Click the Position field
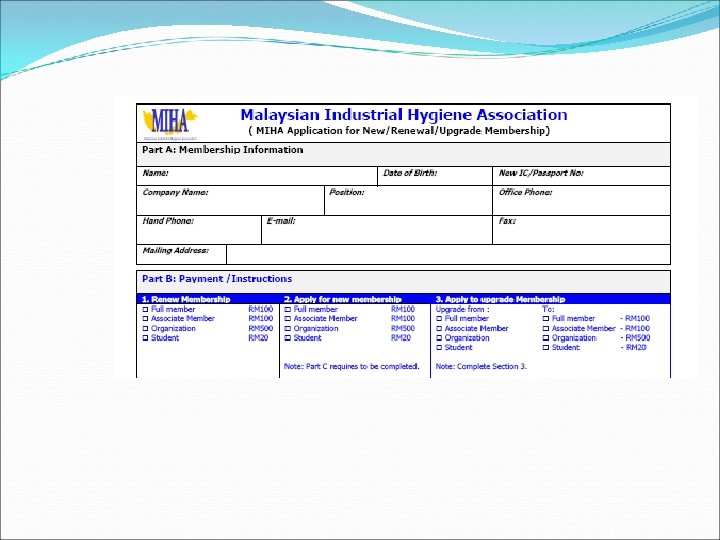Image resolution: width=720 pixels, height=540 pixels. (408, 201)
